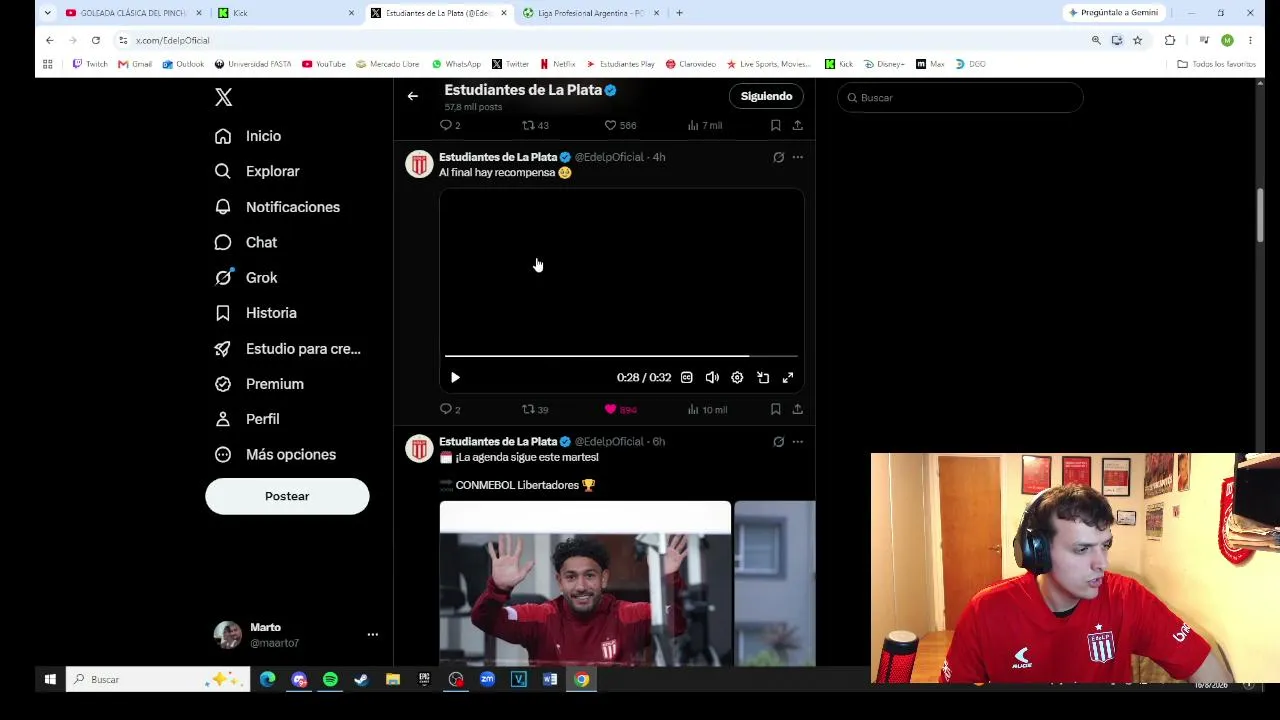Screen dimensions: 1280x720
Task: Bookmark this page with the star icon
Action: [x=1137, y=40]
